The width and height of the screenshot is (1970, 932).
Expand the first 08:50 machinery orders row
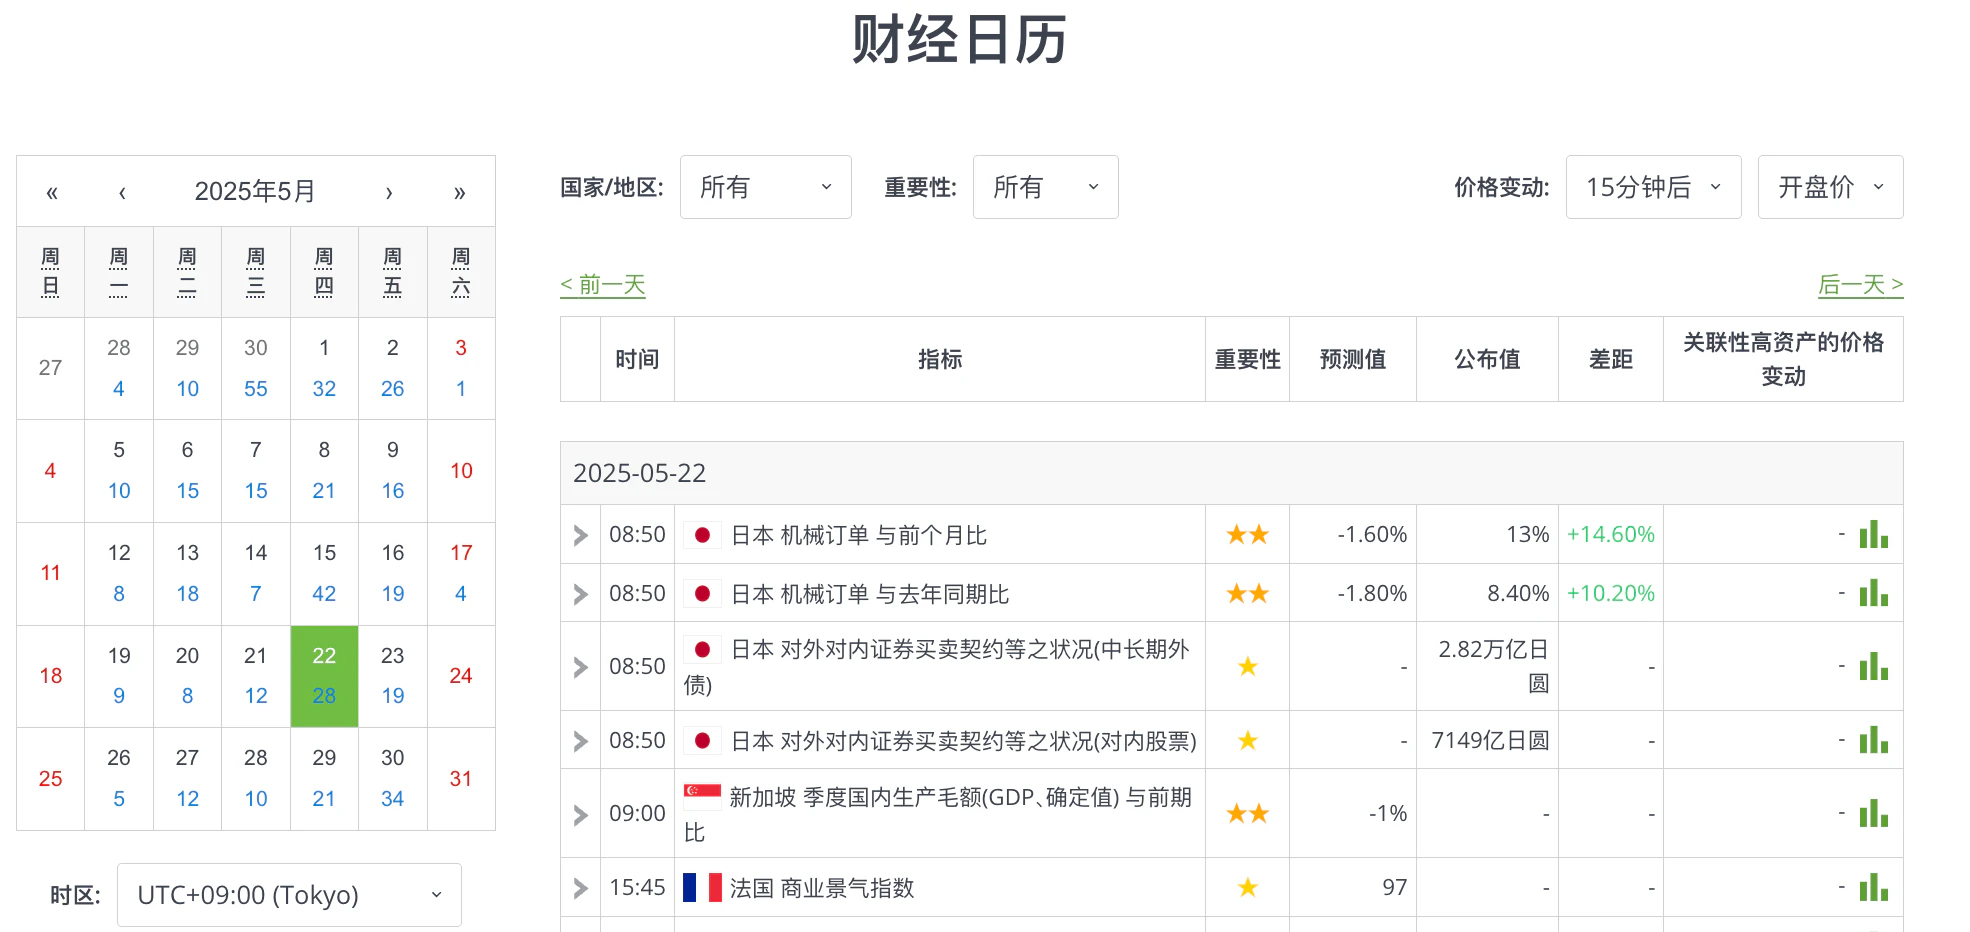pyautogui.click(x=579, y=535)
